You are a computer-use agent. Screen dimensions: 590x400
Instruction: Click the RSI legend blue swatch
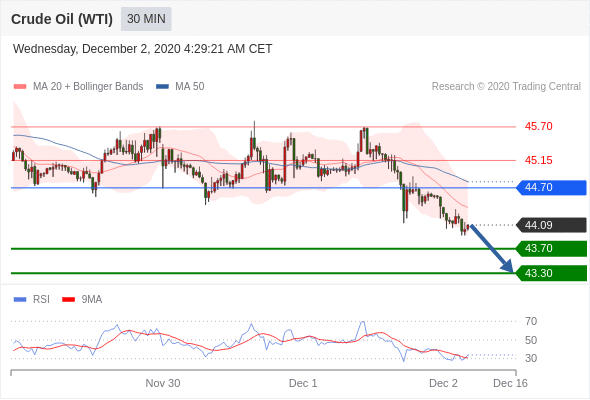20,300
